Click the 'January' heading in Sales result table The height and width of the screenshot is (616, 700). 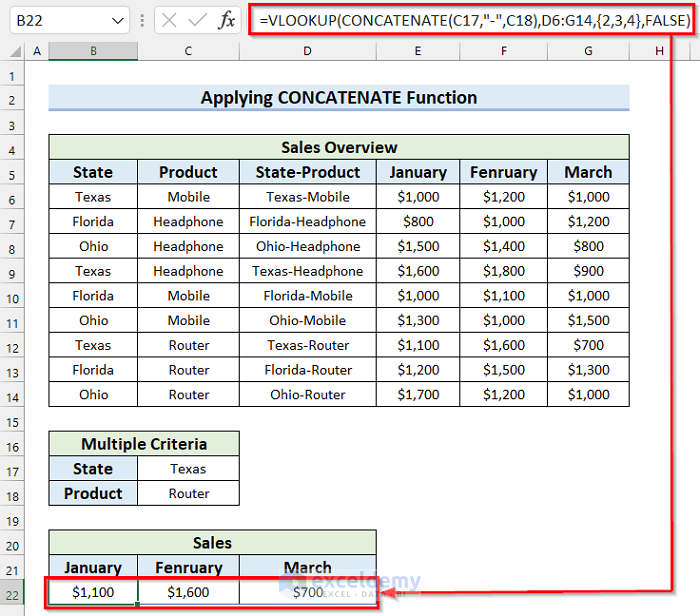click(x=93, y=567)
